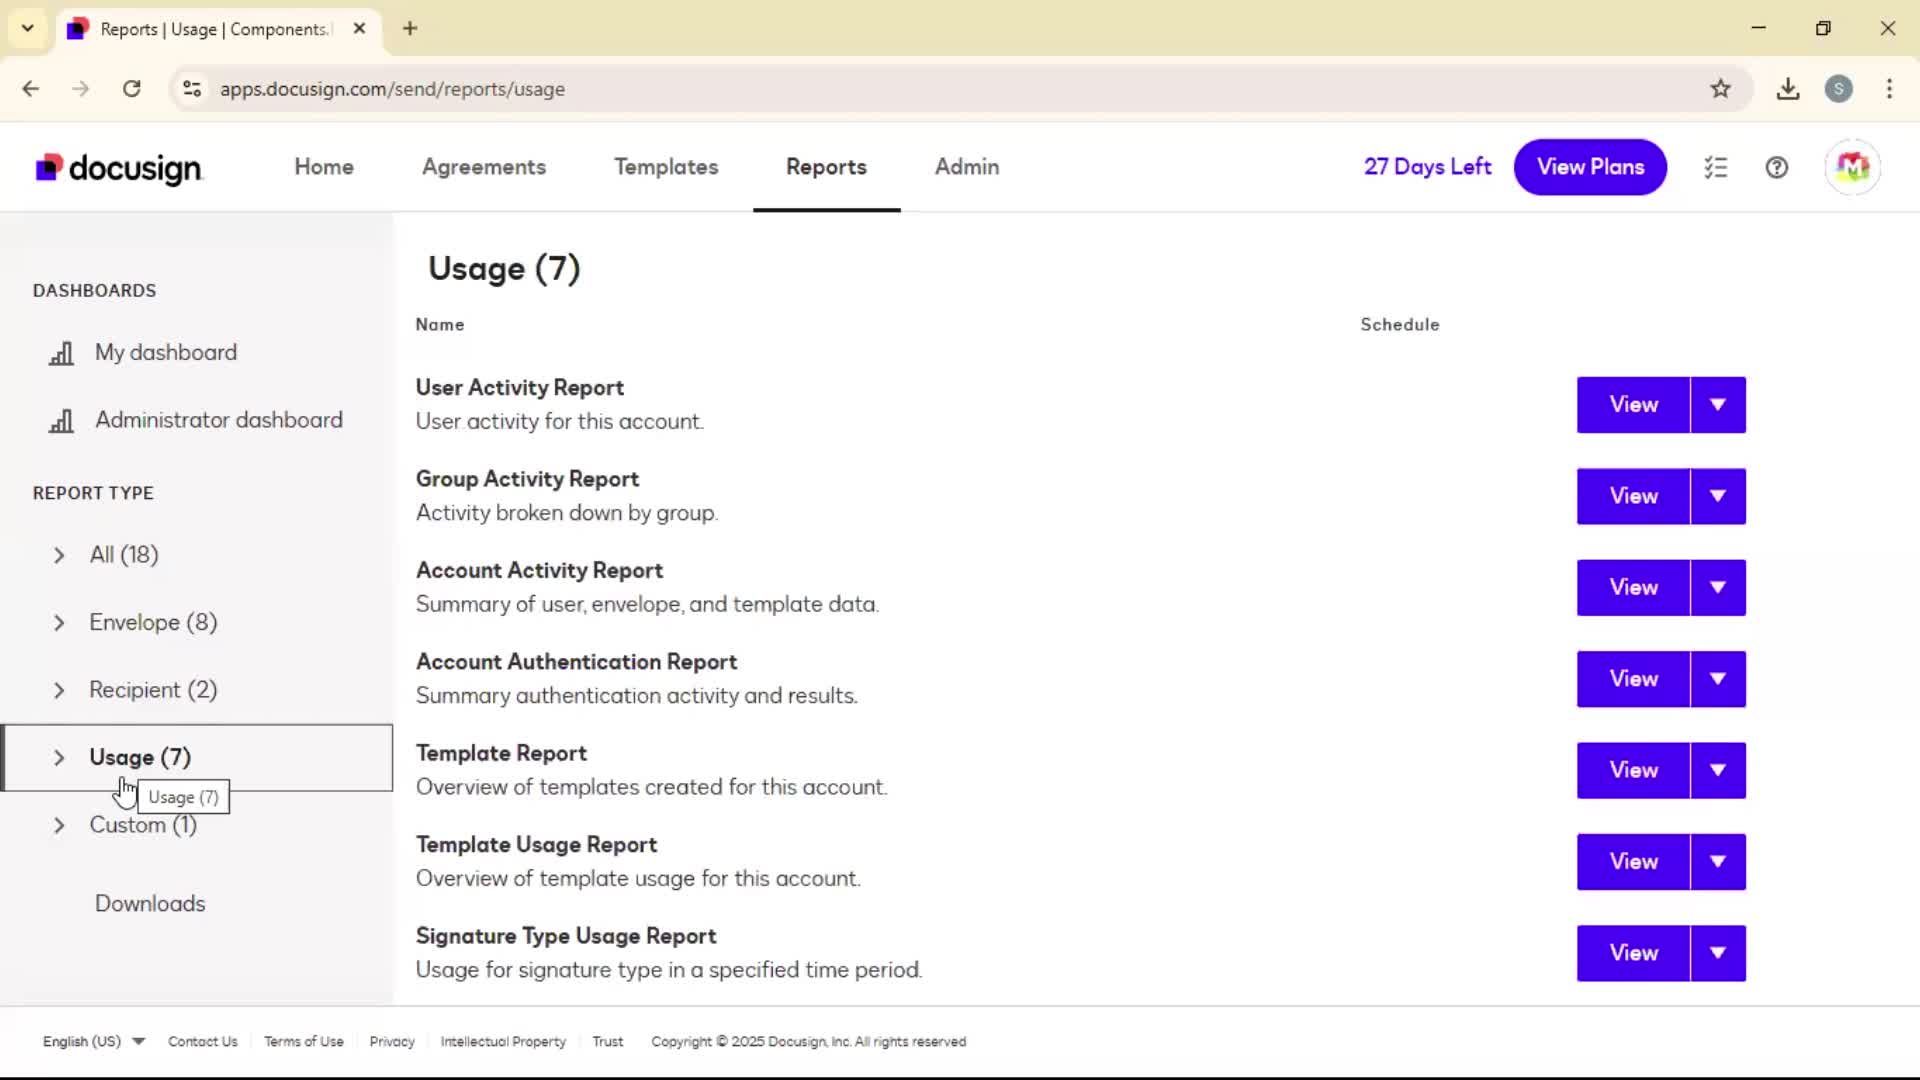
Task: Open a new browser tab
Action: (x=410, y=28)
